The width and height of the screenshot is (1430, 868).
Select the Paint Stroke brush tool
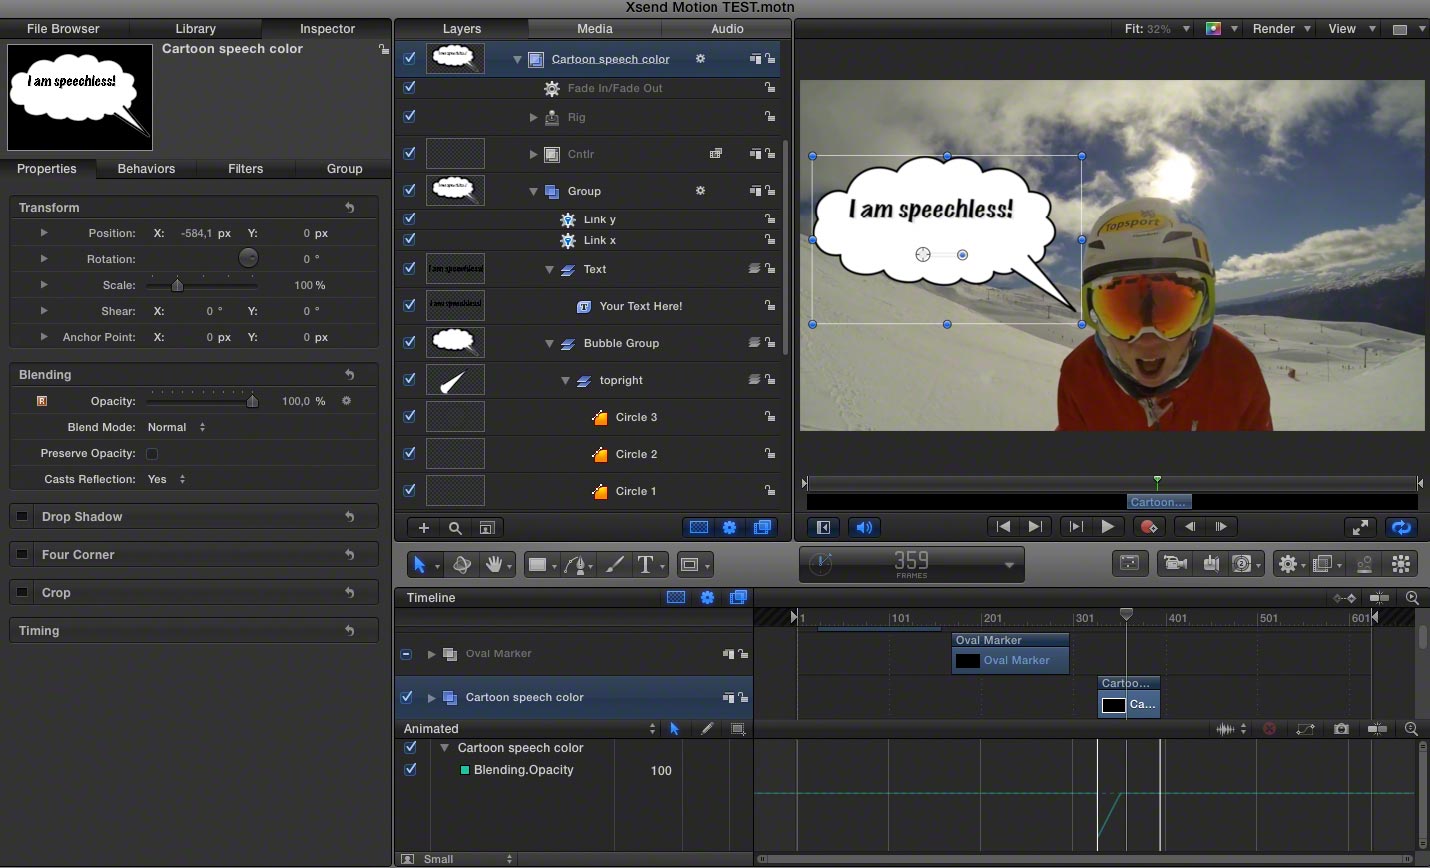(x=615, y=565)
